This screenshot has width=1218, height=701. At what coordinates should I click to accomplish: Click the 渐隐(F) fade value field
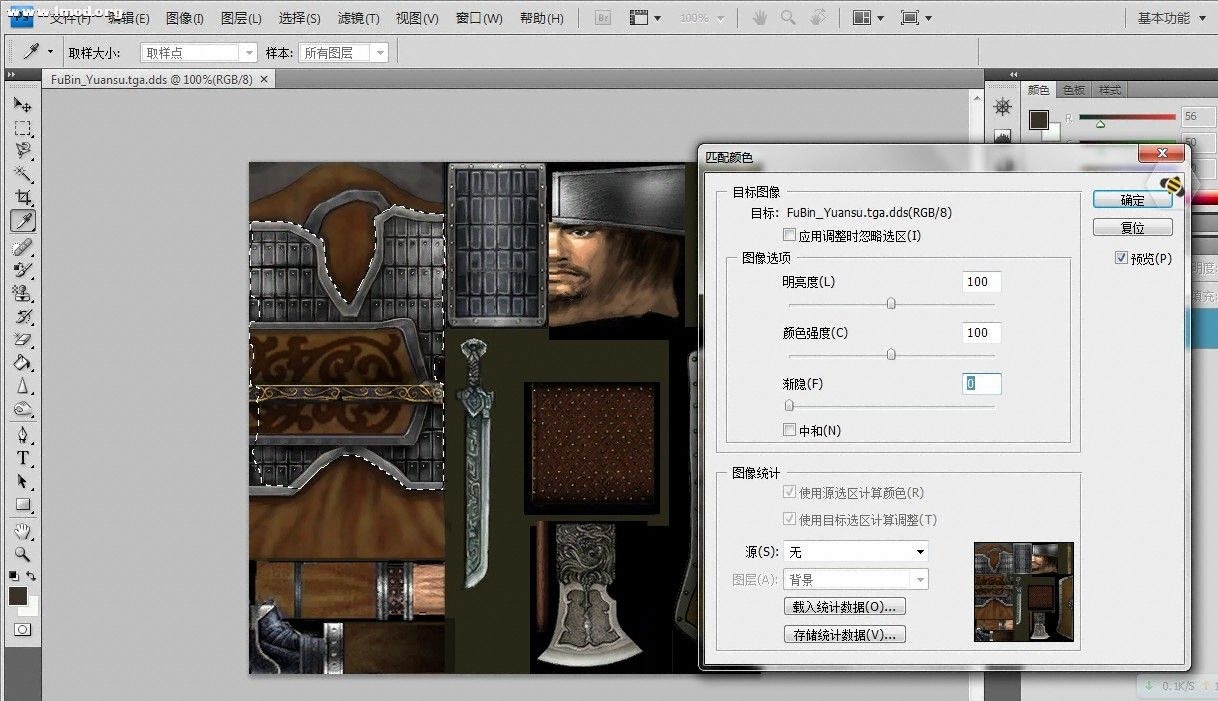981,384
